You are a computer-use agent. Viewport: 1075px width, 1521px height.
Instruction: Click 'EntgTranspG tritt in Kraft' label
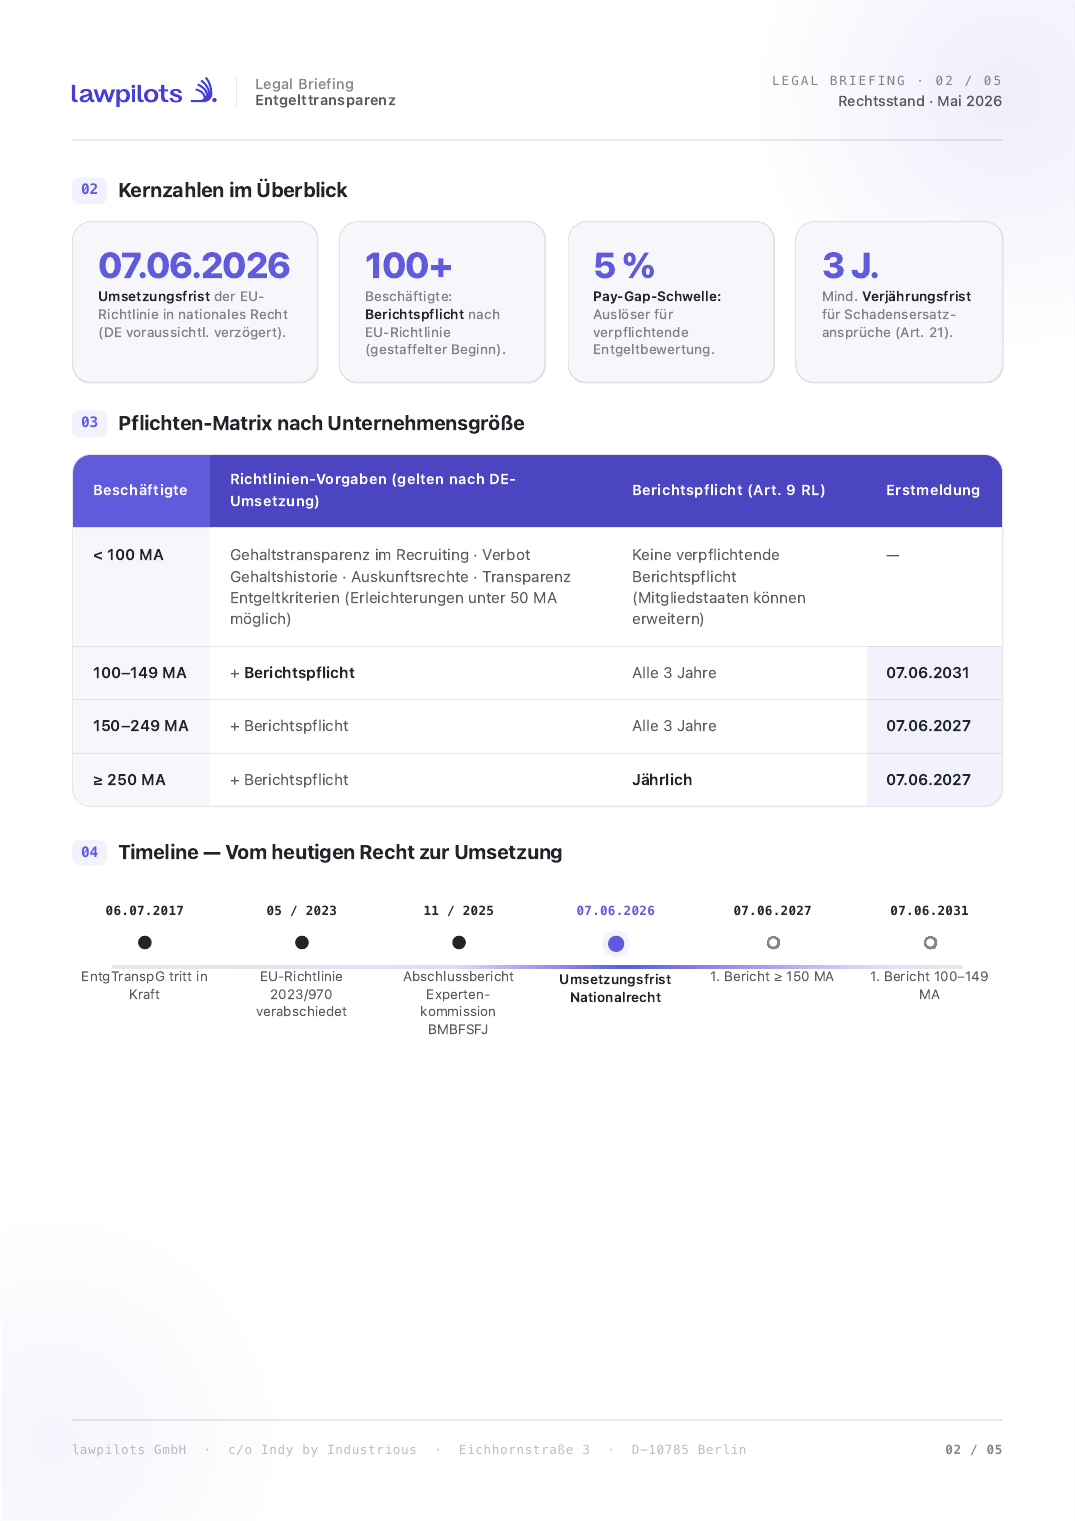145,985
